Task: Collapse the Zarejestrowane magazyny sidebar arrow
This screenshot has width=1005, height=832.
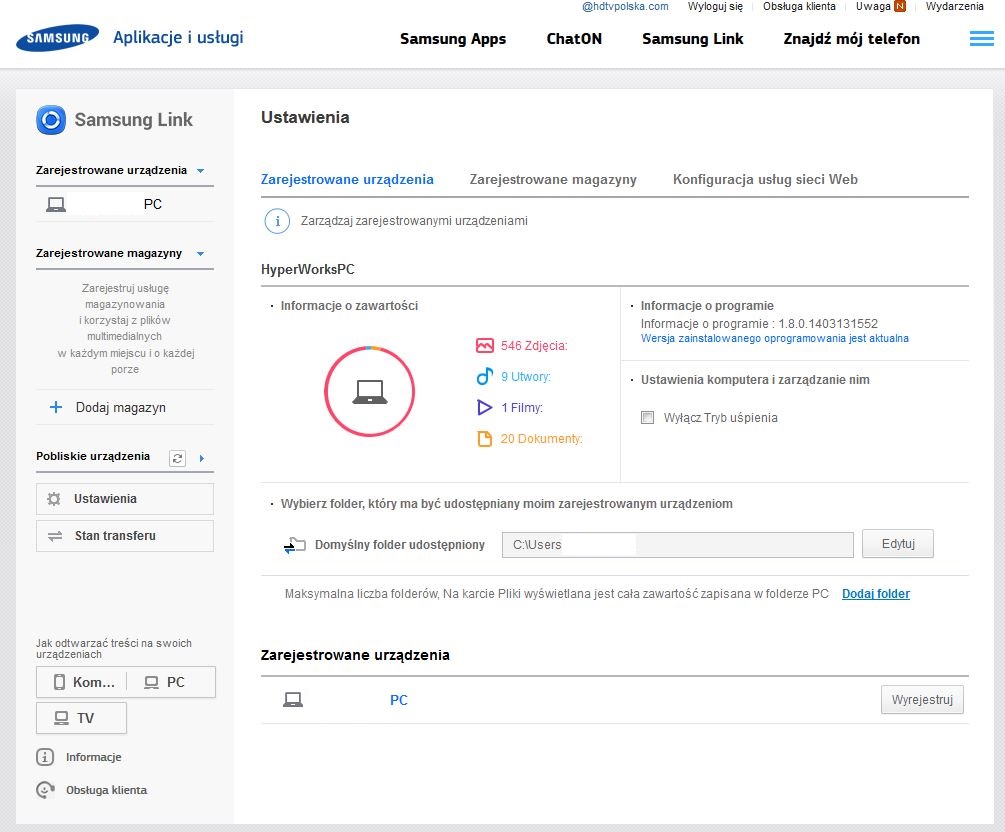Action: tap(200, 254)
